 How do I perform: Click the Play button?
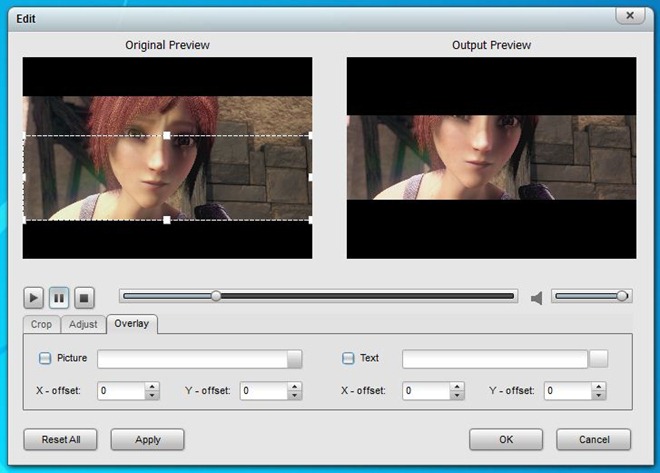[x=34, y=298]
